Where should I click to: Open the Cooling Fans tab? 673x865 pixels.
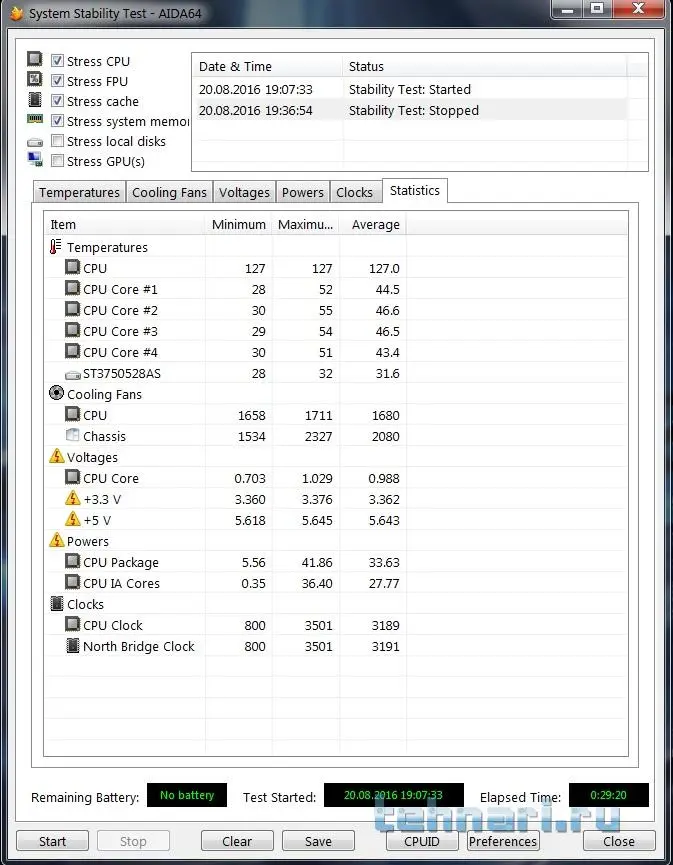(169, 193)
